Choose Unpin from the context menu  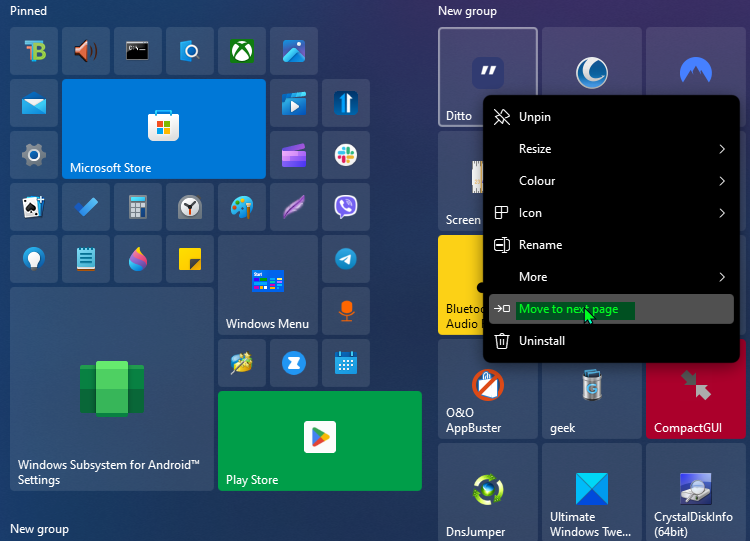pos(611,117)
